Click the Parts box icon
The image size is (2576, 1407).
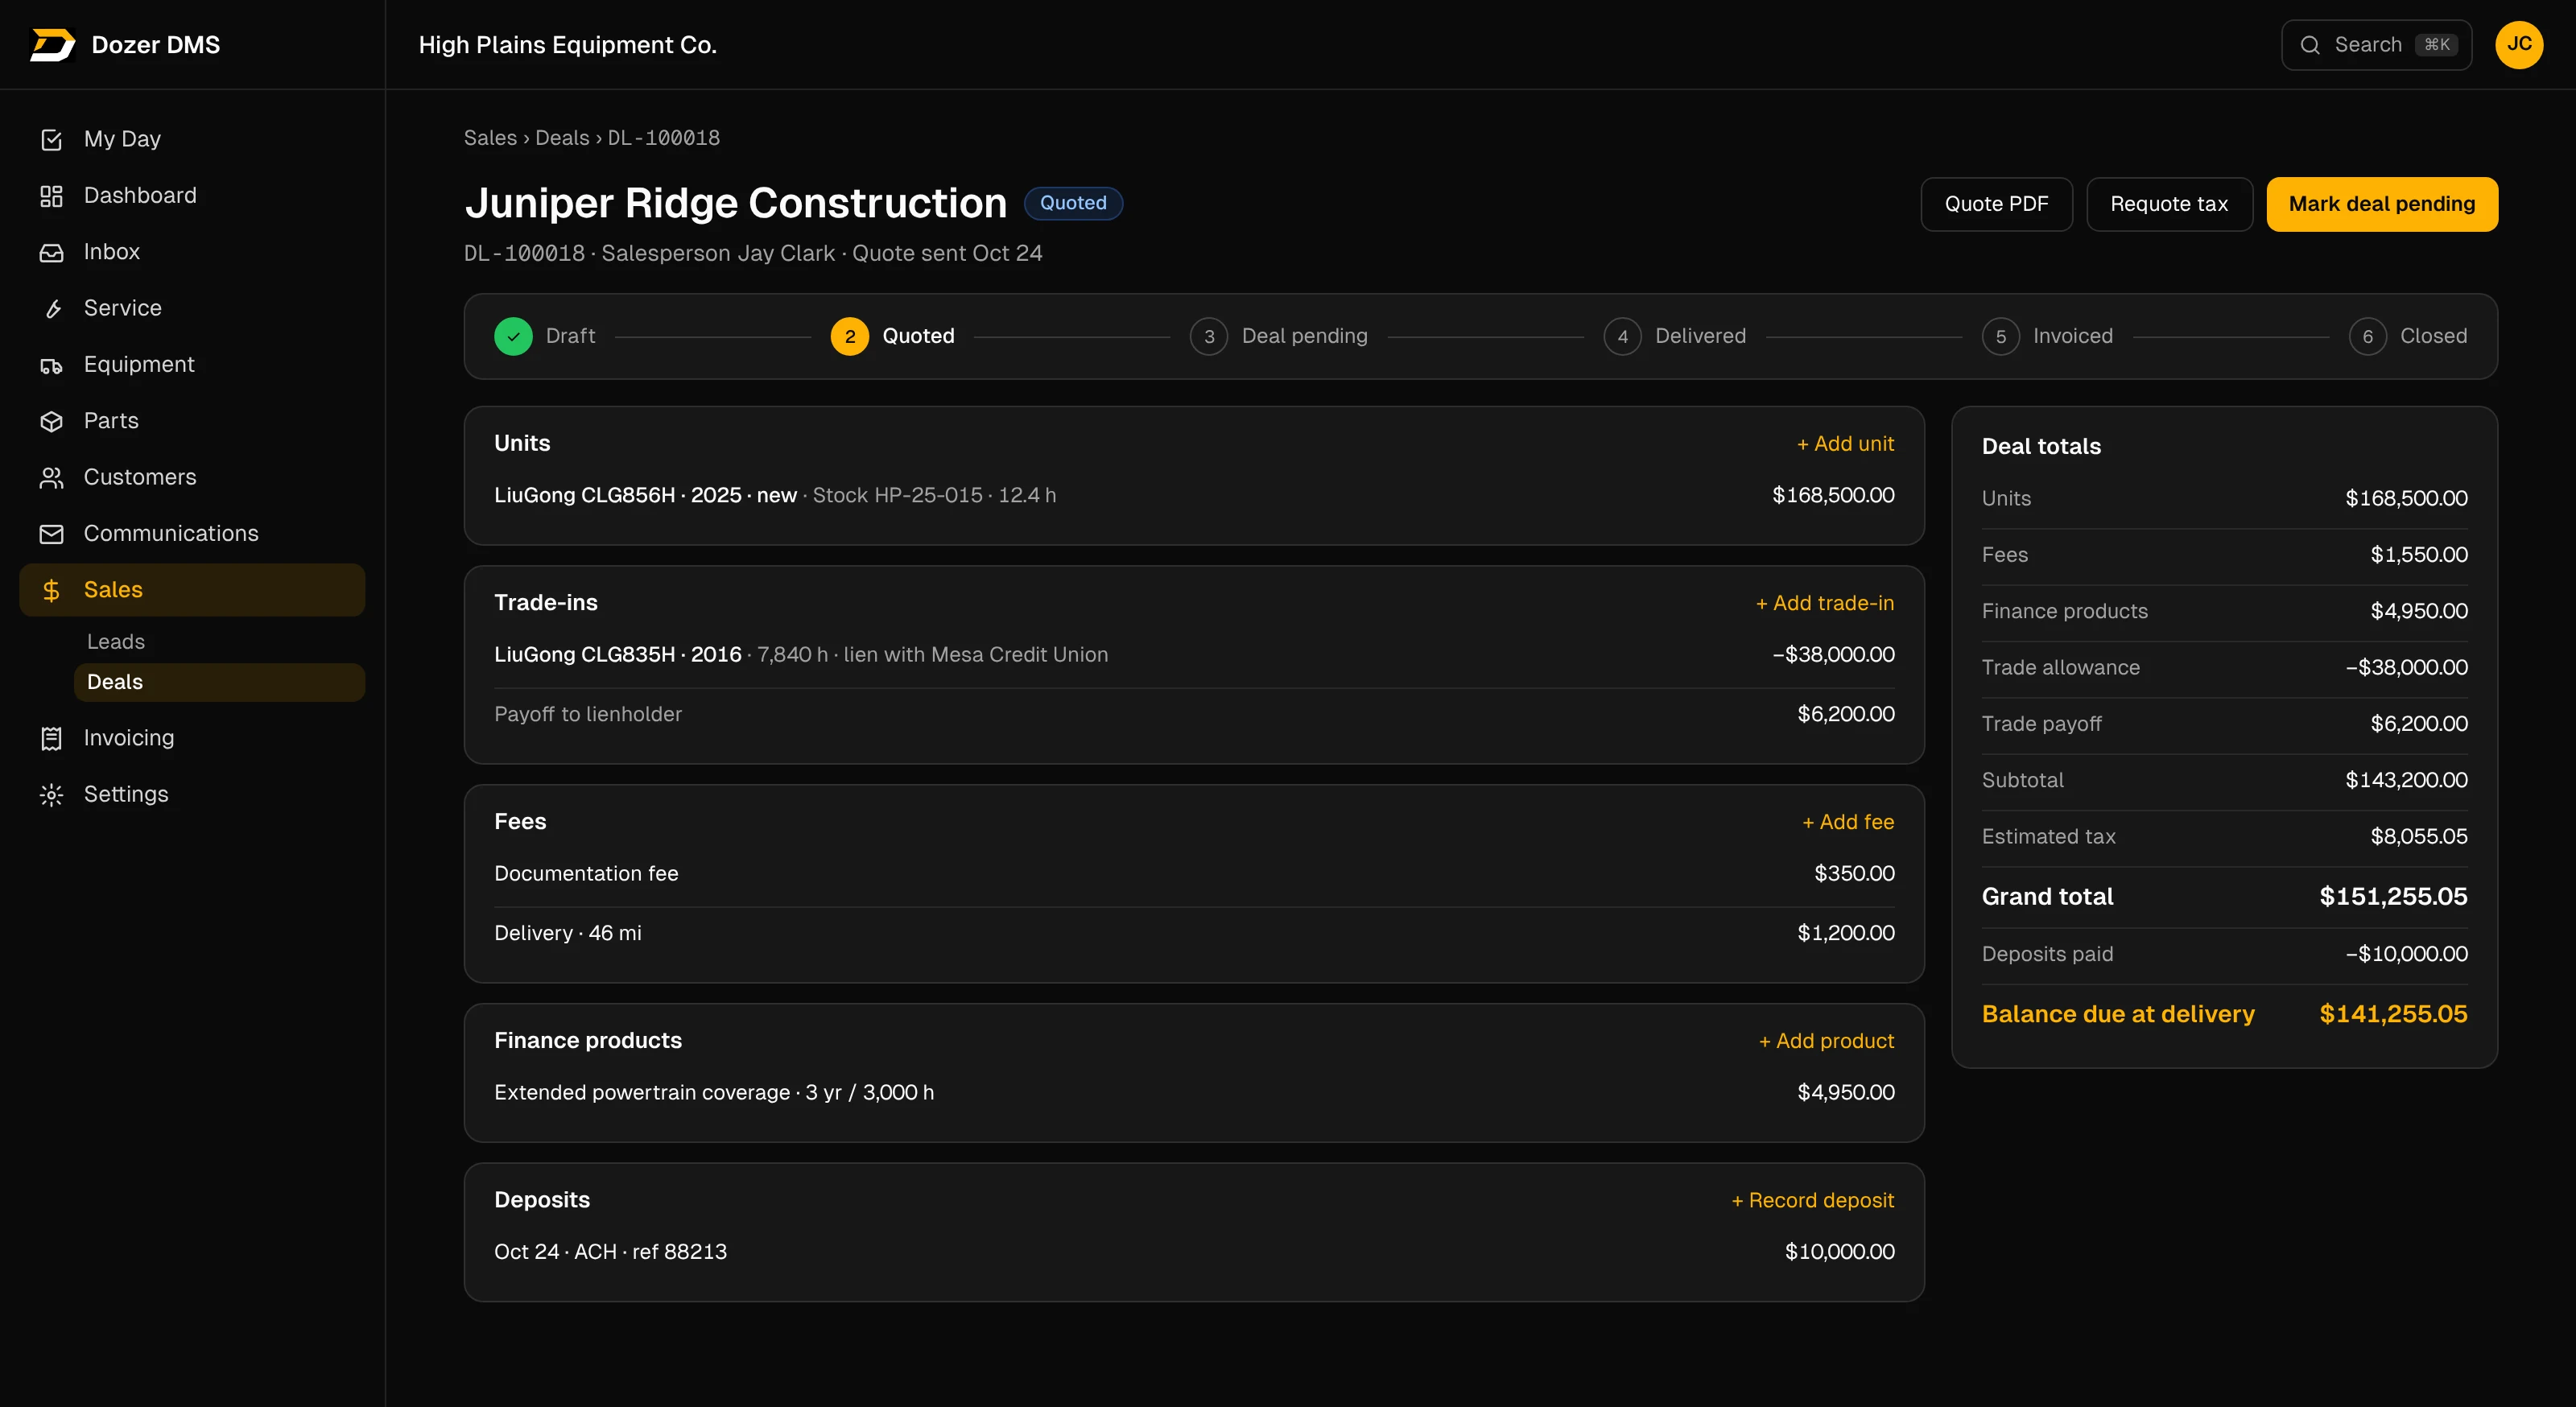51,421
